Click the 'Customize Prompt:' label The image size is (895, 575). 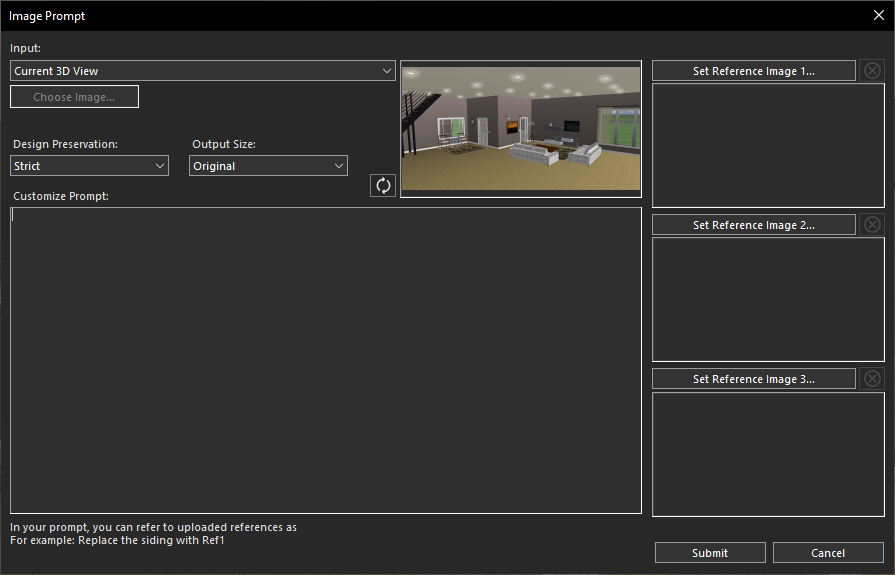(x=61, y=196)
